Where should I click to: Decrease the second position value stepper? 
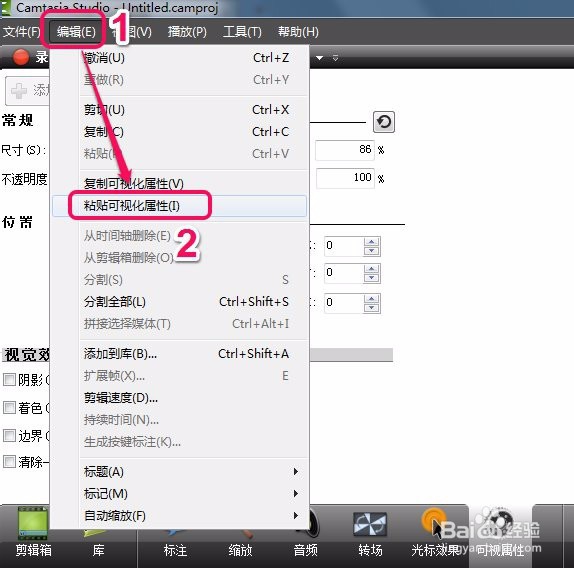pyautogui.click(x=372, y=278)
